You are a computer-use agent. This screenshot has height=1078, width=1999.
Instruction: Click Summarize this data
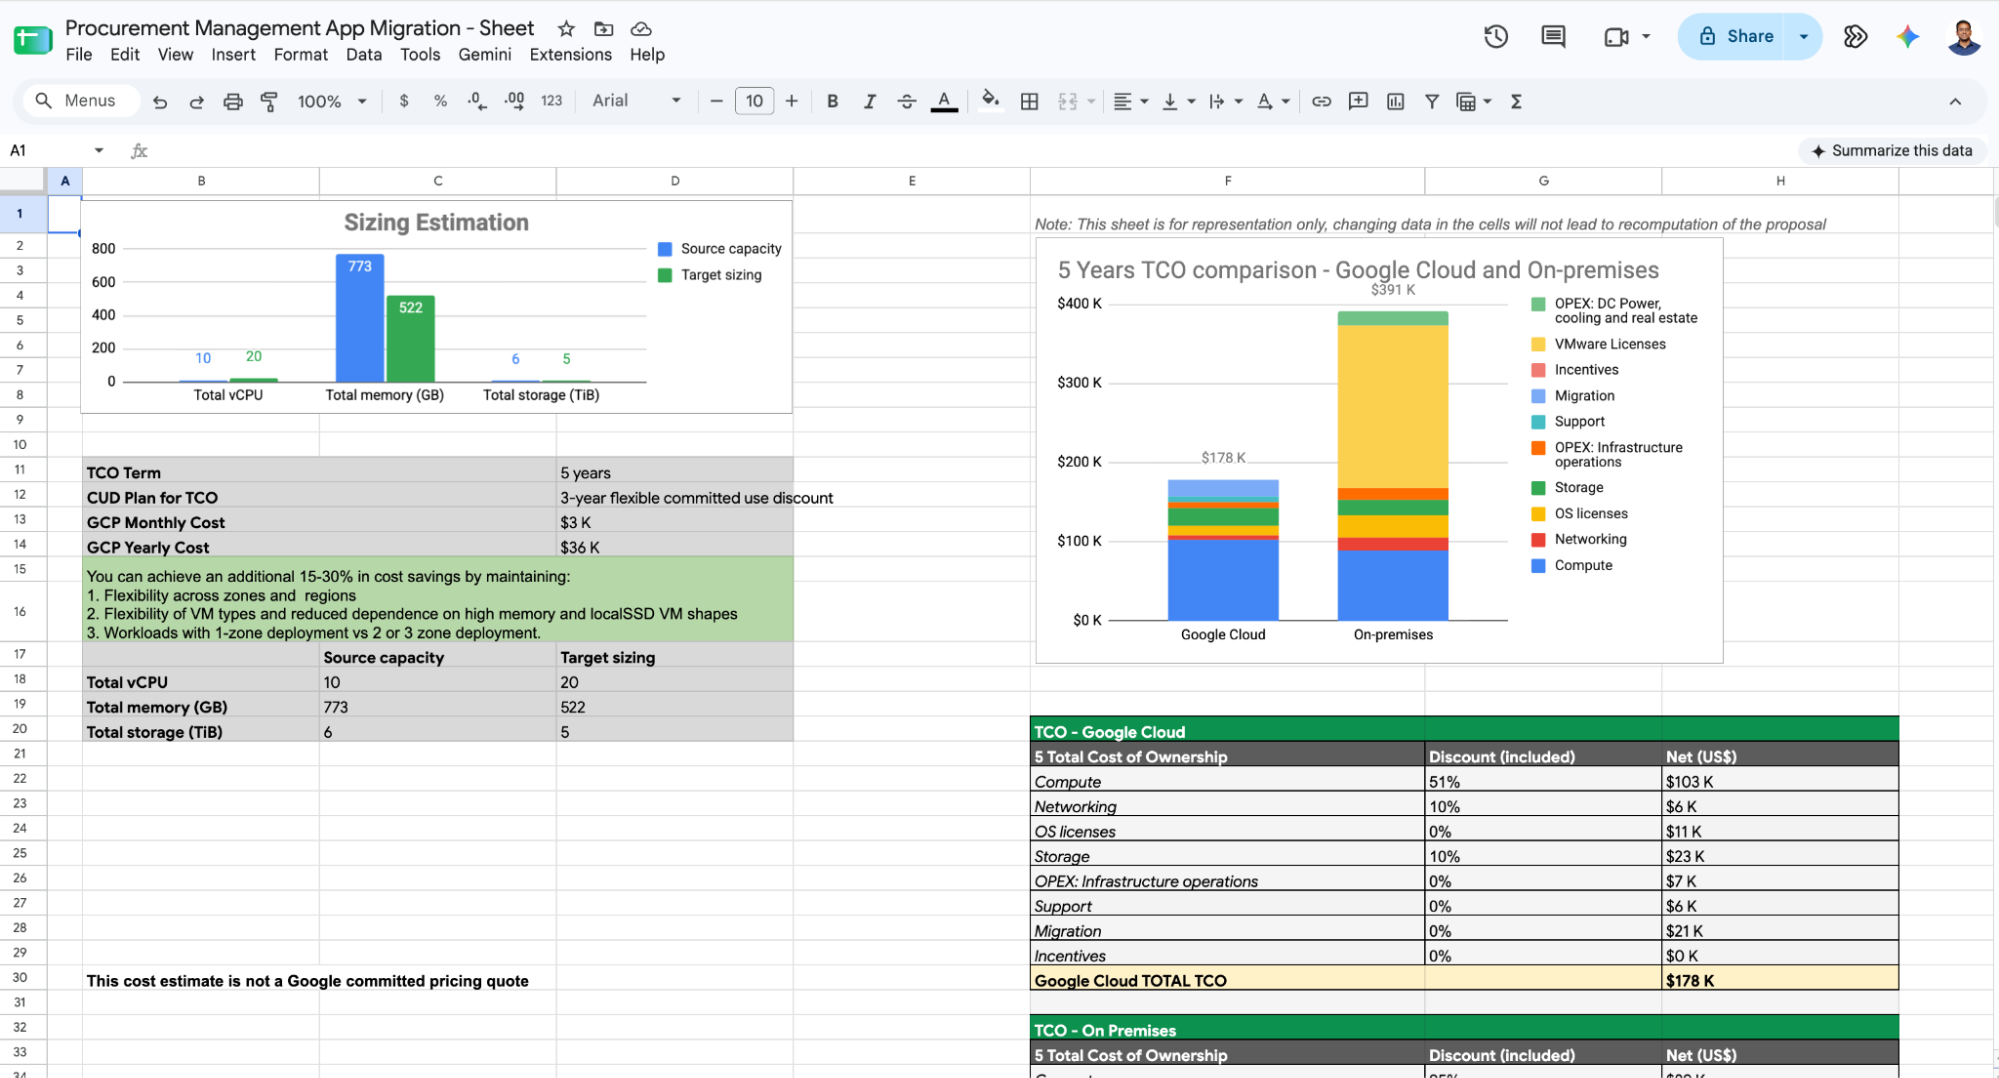pyautogui.click(x=1891, y=151)
